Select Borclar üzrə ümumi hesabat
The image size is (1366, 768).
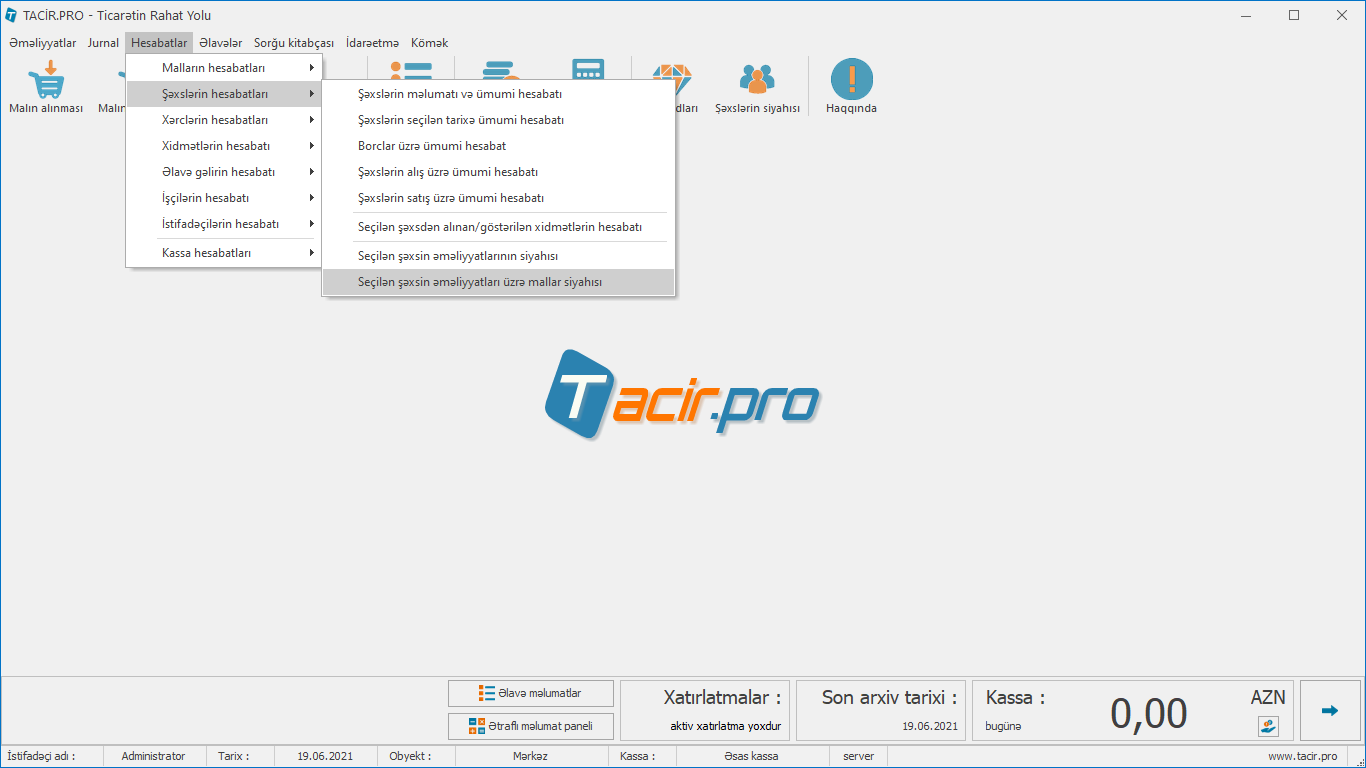click(x=432, y=146)
